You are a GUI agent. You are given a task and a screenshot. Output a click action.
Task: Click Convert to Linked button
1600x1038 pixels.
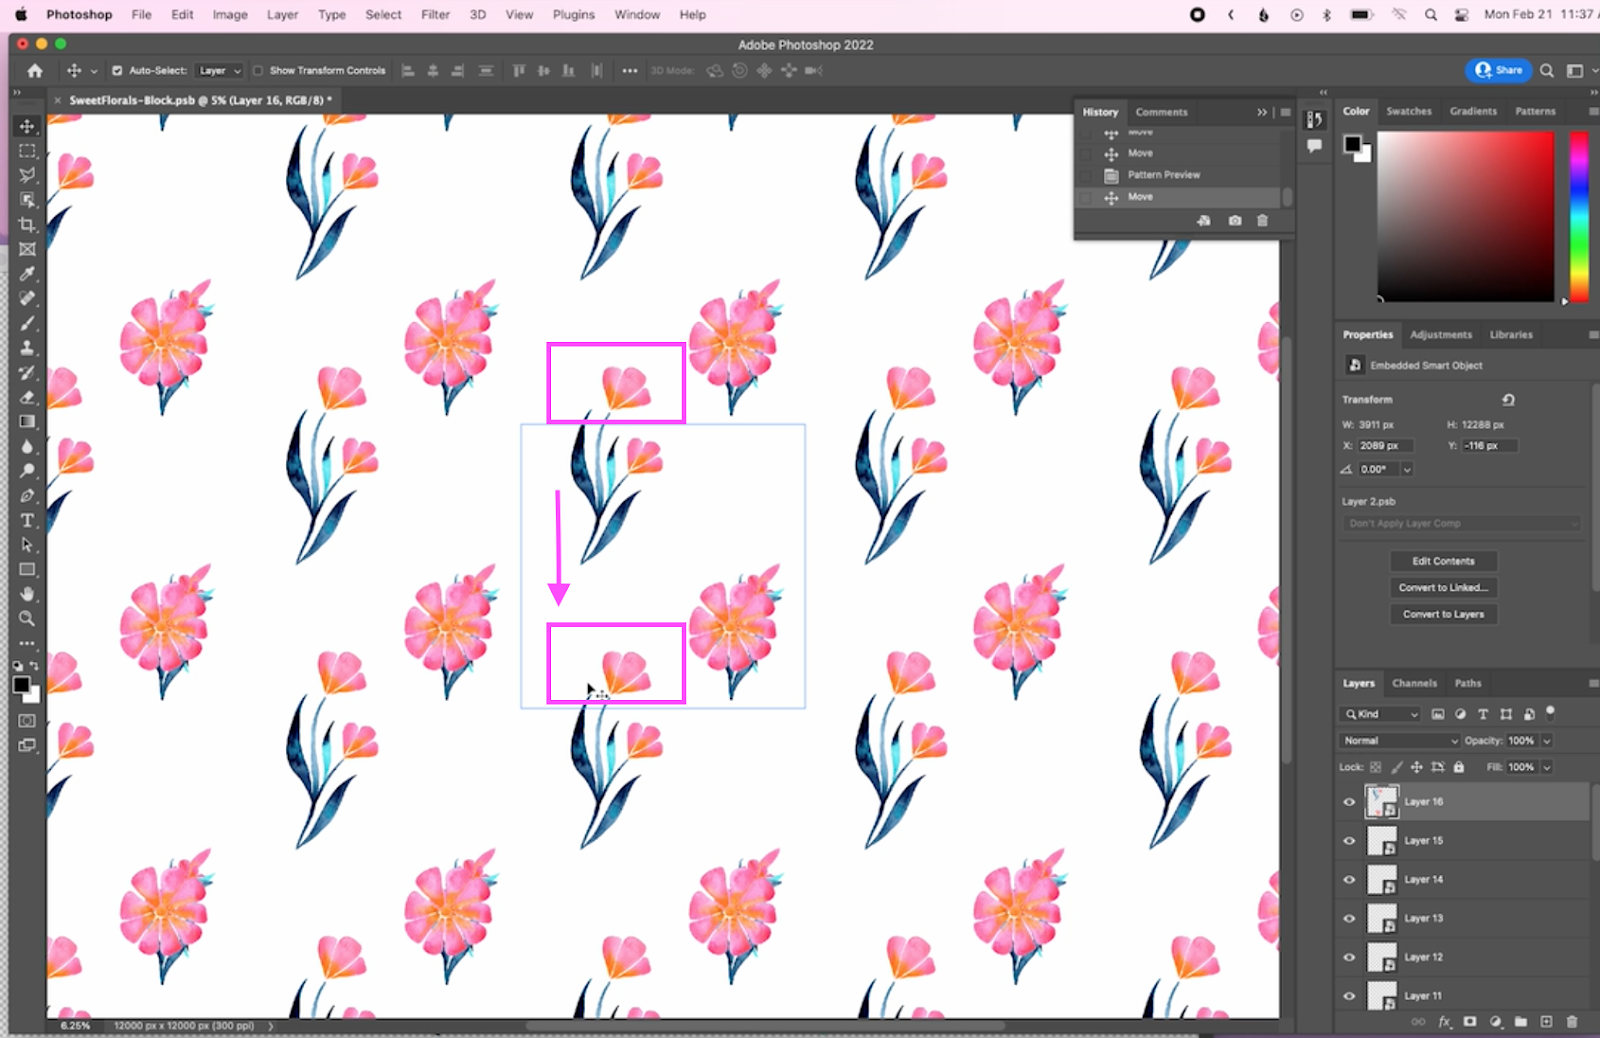point(1443,587)
